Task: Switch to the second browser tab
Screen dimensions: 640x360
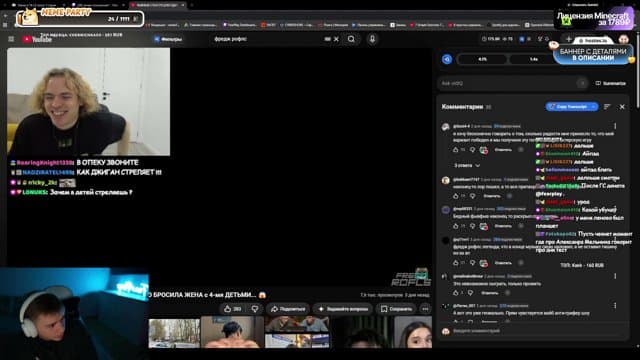Action: tap(98, 5)
